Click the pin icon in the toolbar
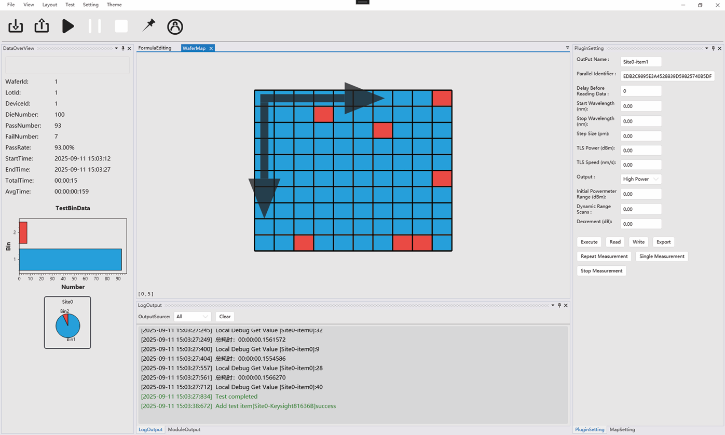Screen dimensions: 725x435 click(x=149, y=25)
